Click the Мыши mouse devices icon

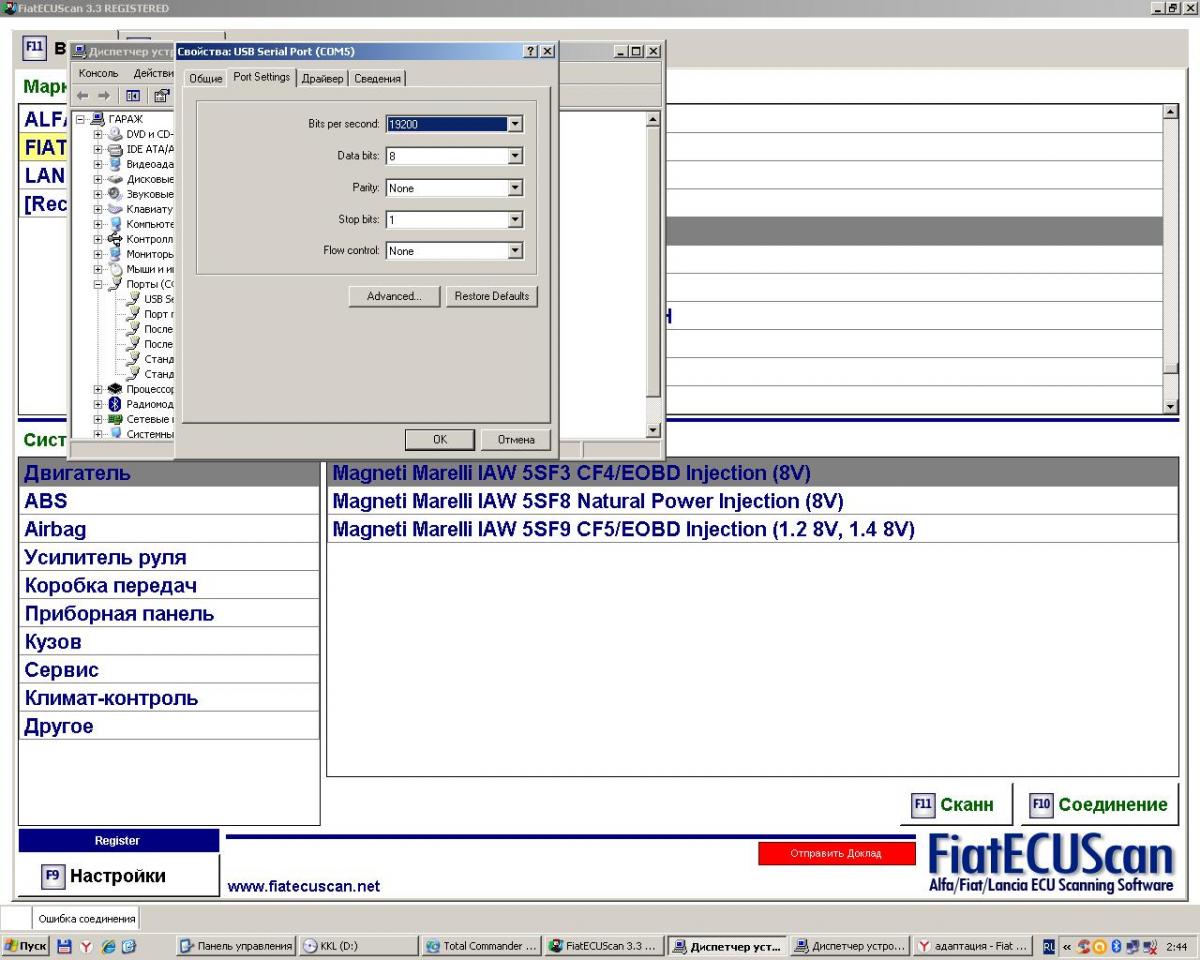(115, 269)
